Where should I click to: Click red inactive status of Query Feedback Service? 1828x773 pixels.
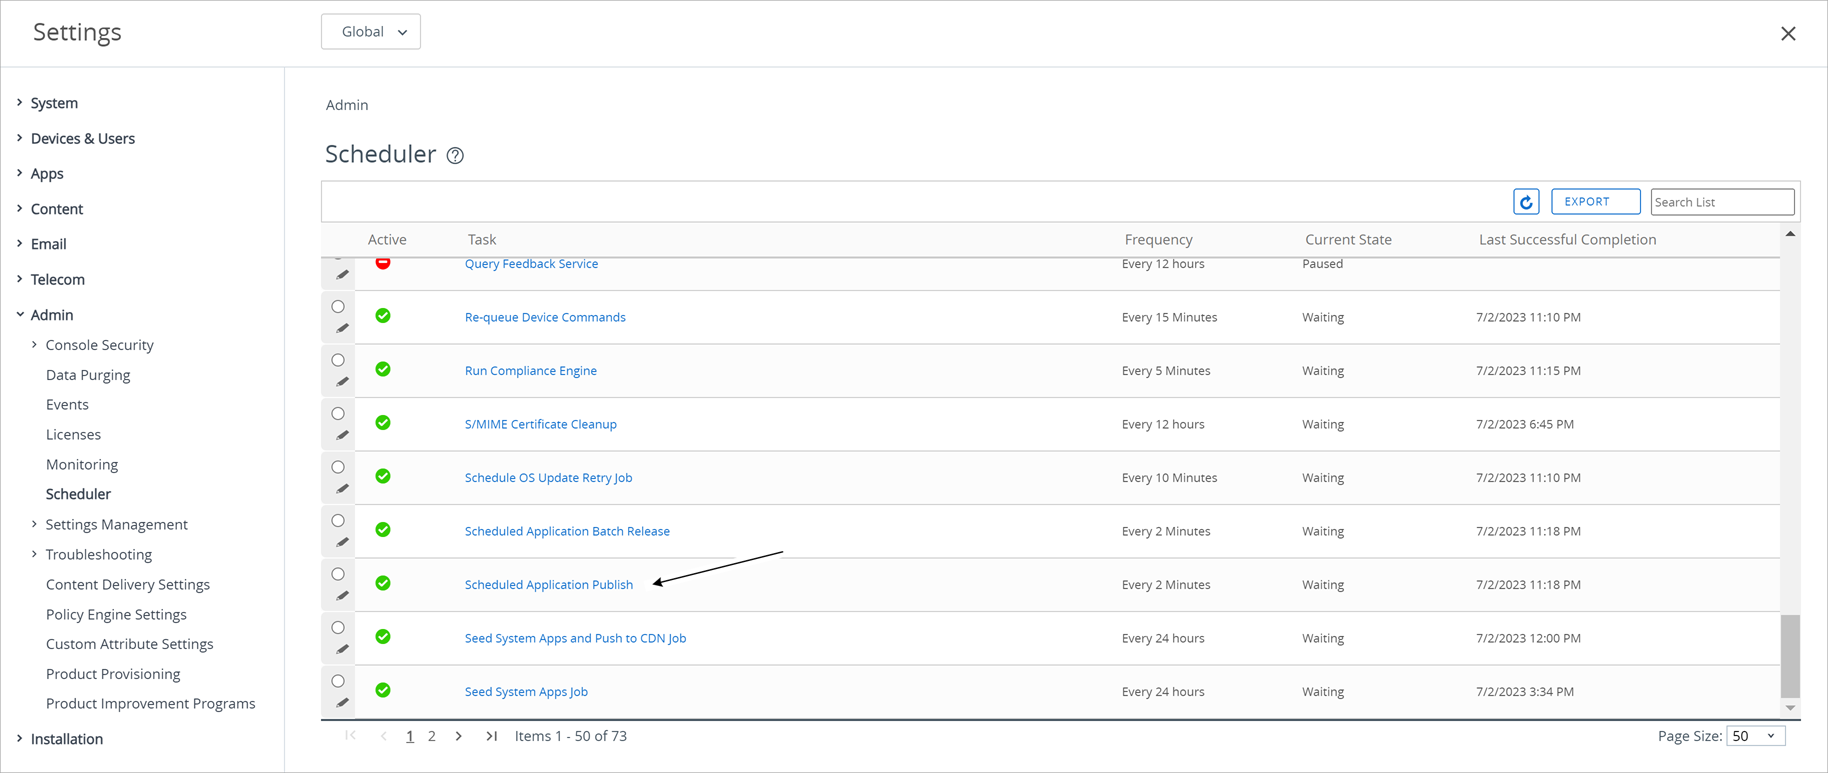pyautogui.click(x=383, y=263)
